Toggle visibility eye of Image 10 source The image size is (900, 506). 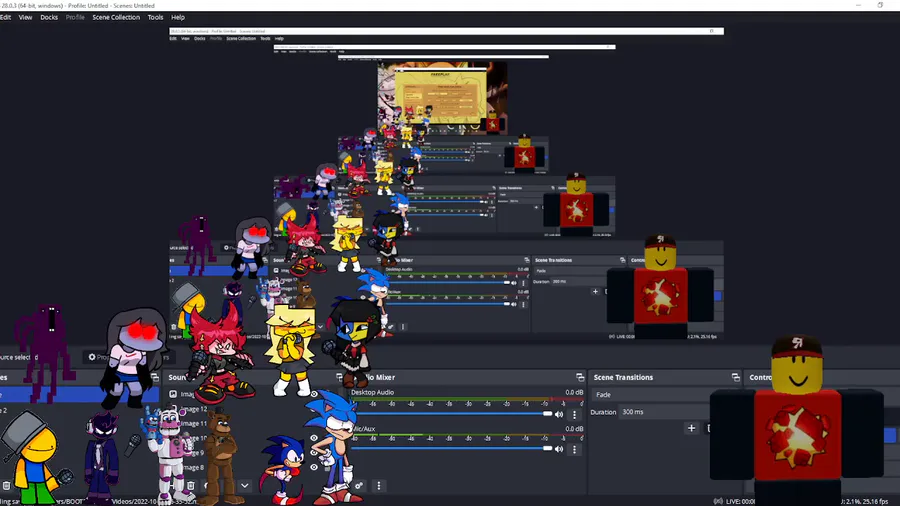click(x=314, y=438)
